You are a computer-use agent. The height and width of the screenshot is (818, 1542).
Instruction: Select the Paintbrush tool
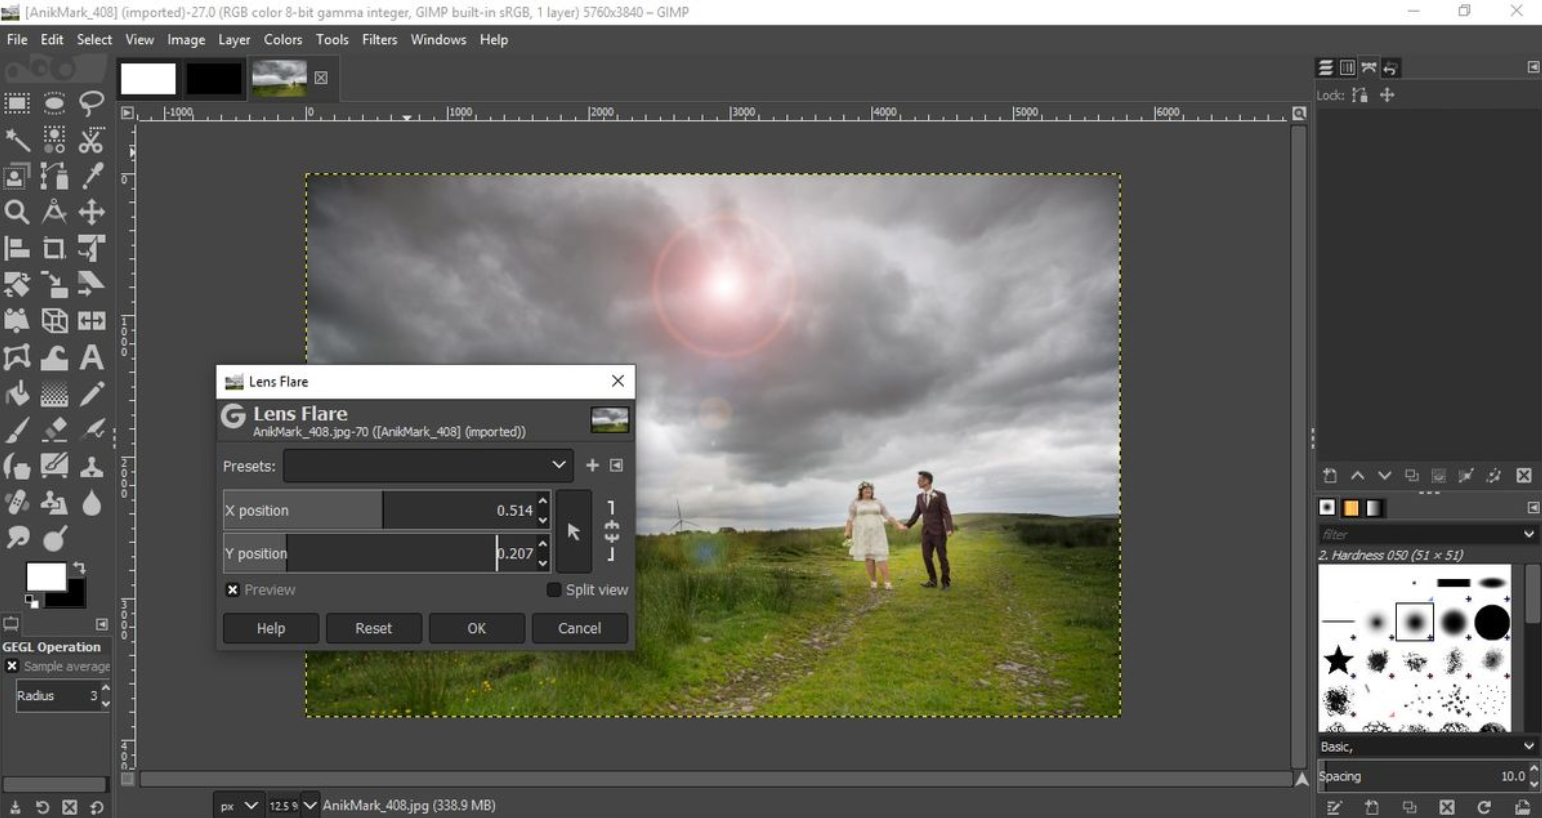[17, 430]
